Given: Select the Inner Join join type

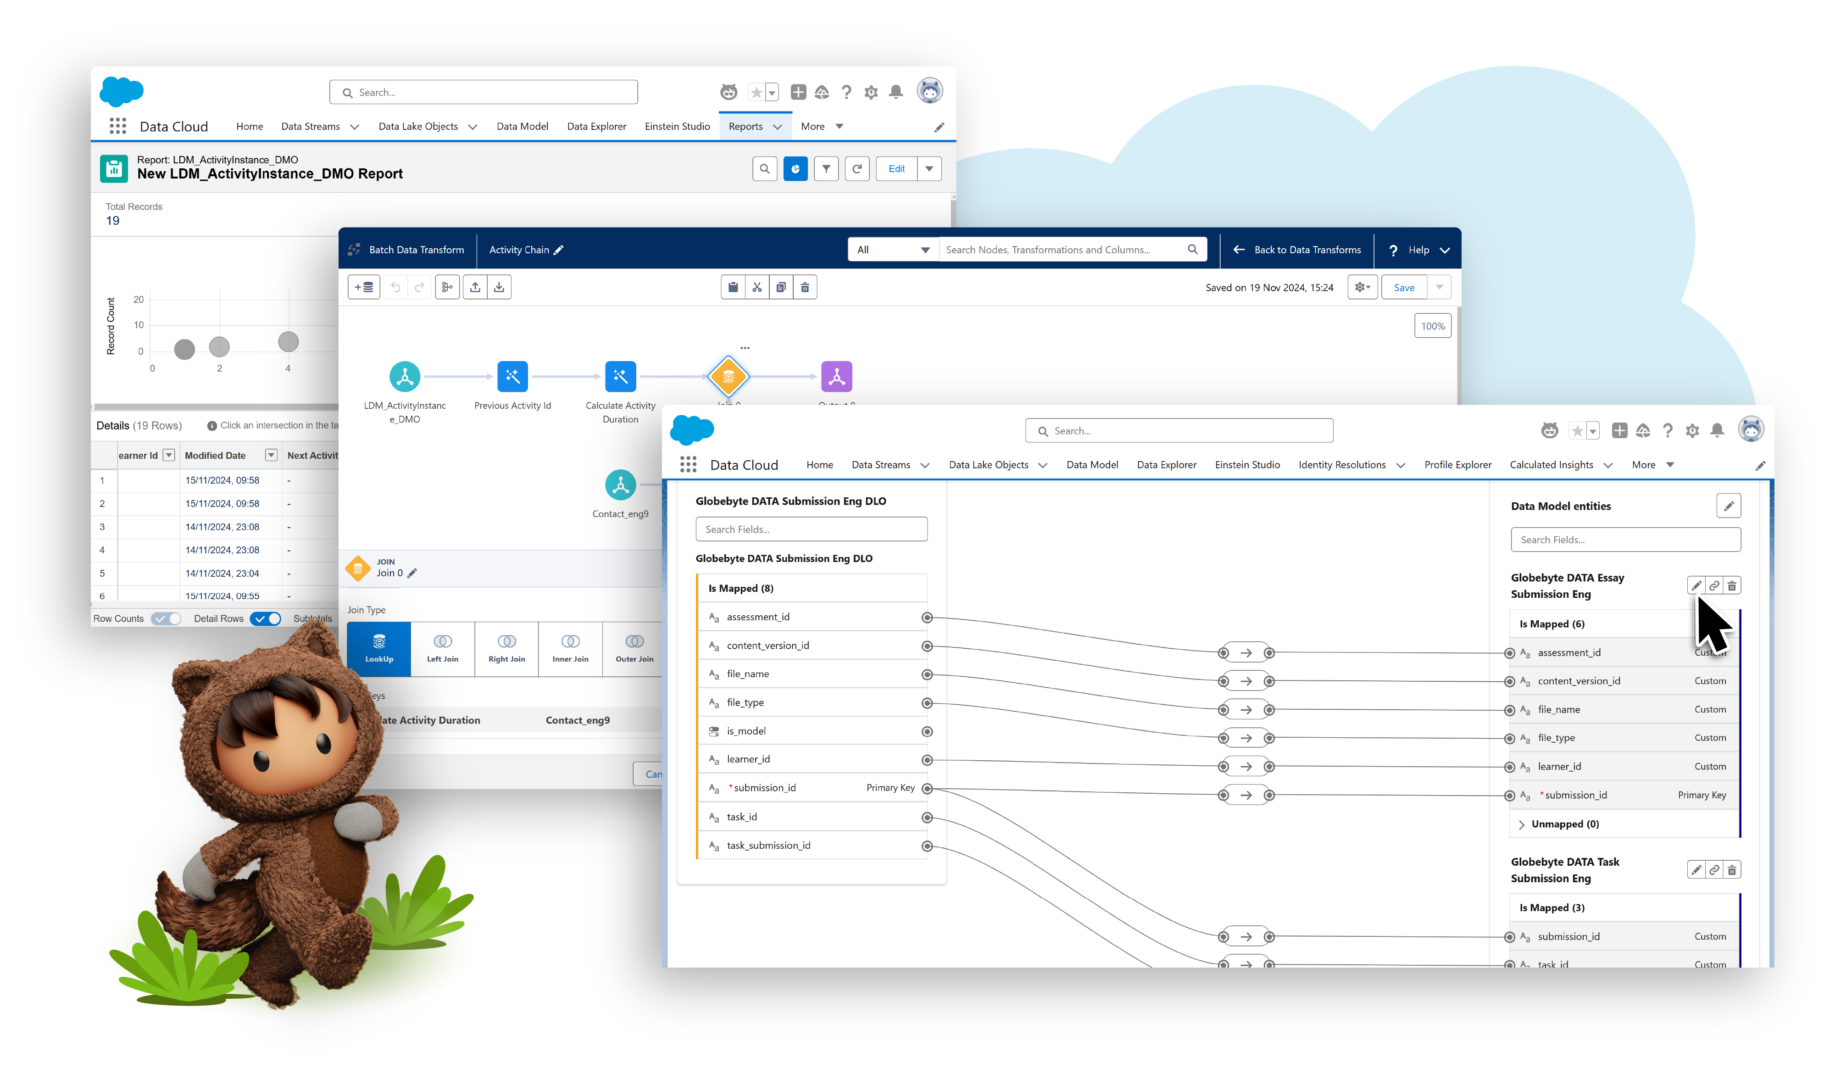Looking at the screenshot, I should 570,648.
